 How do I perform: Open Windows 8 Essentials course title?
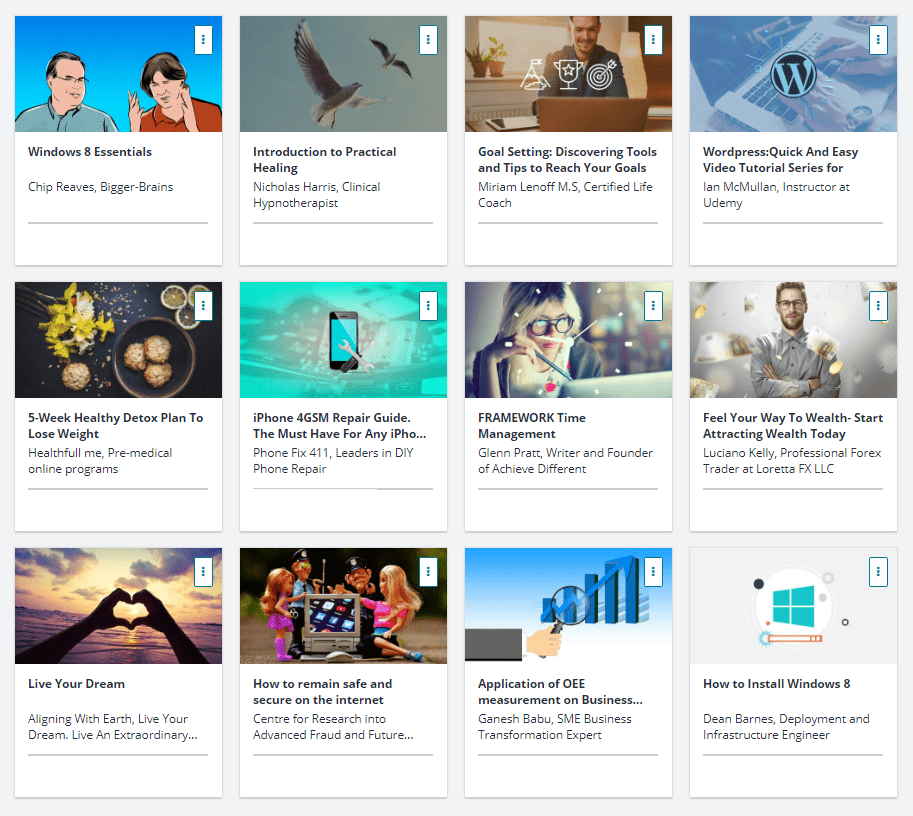90,152
